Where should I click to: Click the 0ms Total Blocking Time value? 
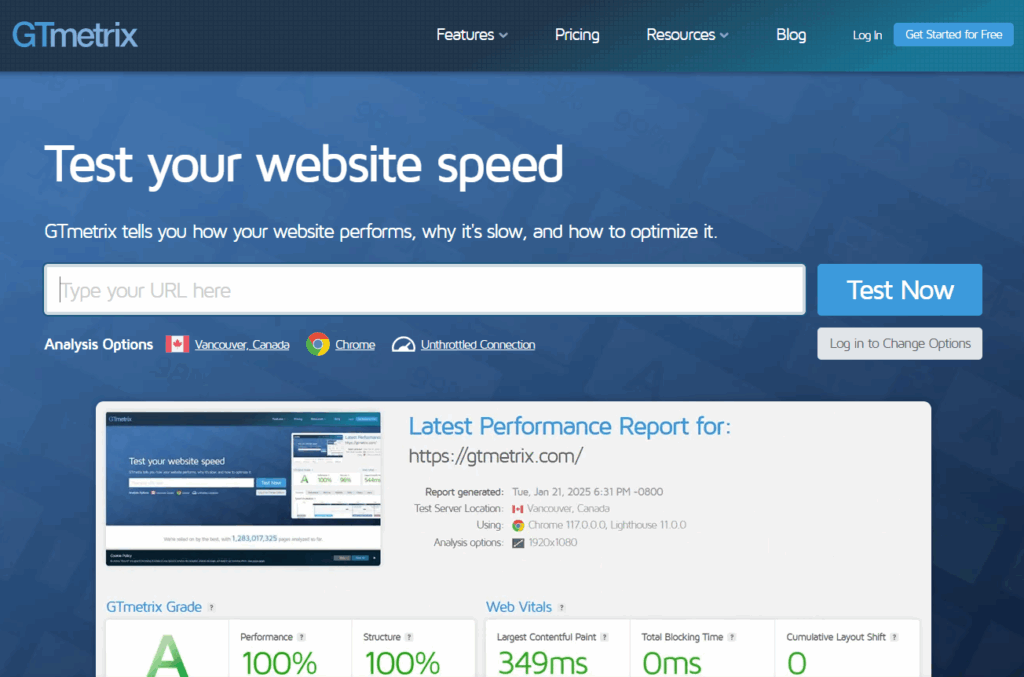(671, 663)
